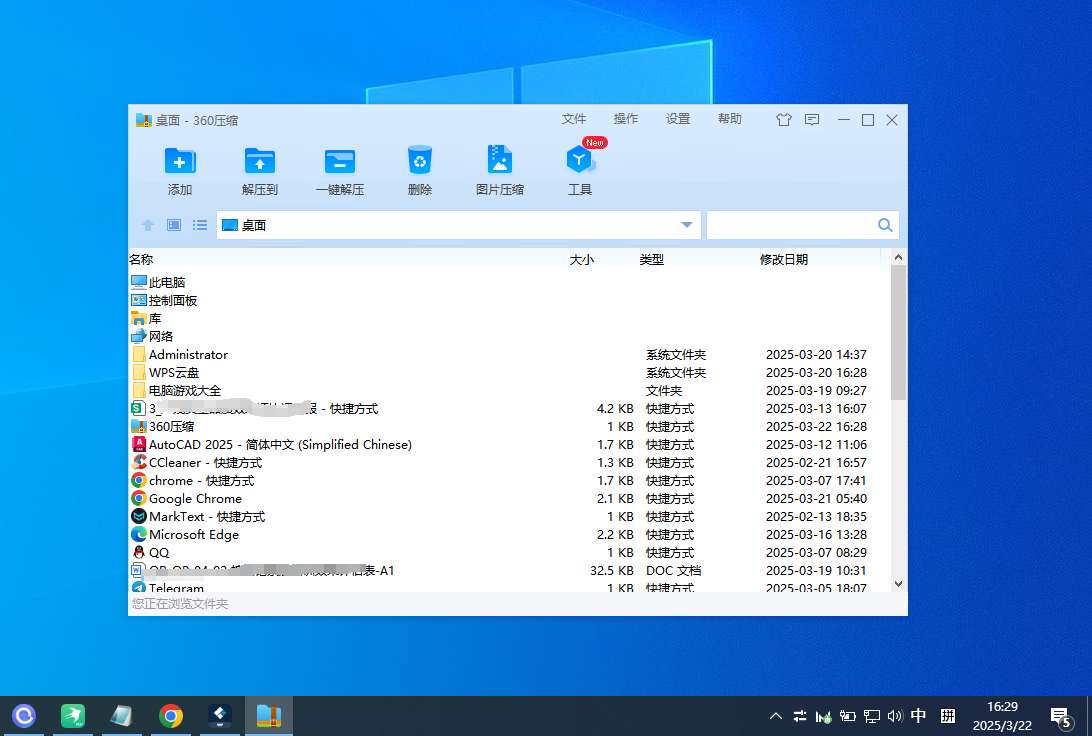This screenshot has width=1092, height=736.
Task: Show hidden tray icons chevron
Action: 776,716
